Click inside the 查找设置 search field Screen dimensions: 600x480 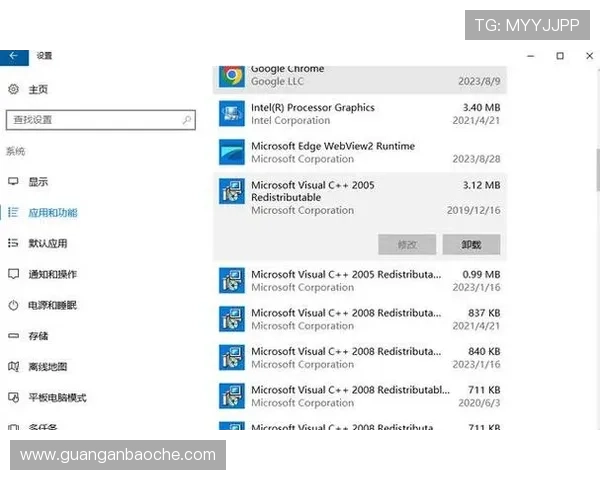pyautogui.click(x=95, y=120)
